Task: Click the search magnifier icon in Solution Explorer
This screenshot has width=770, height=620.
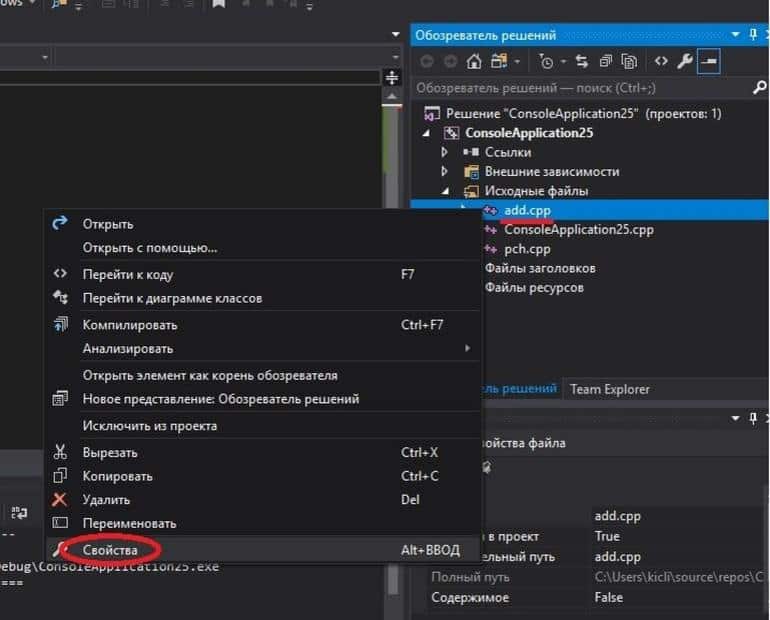Action: [x=759, y=88]
